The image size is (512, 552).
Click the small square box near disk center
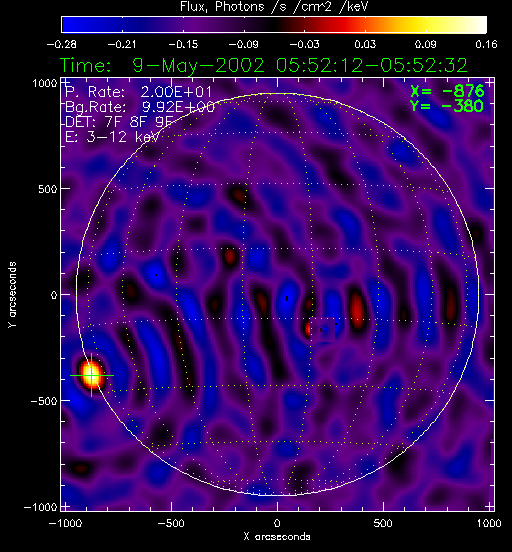[x=322, y=330]
